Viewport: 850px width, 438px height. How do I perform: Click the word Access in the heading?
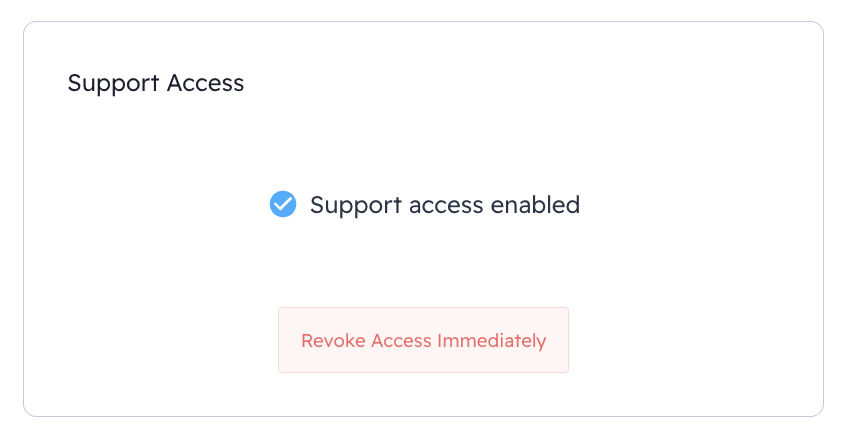pyautogui.click(x=205, y=83)
